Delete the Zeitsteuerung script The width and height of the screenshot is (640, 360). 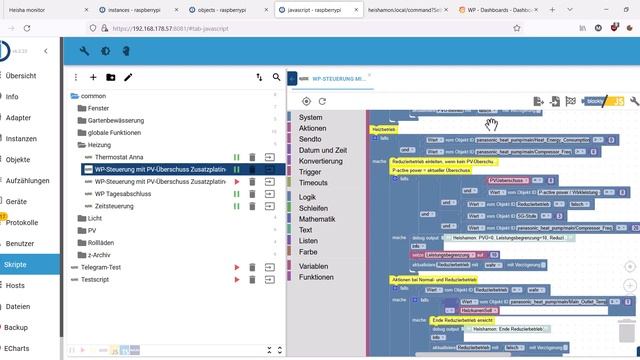click(252, 206)
